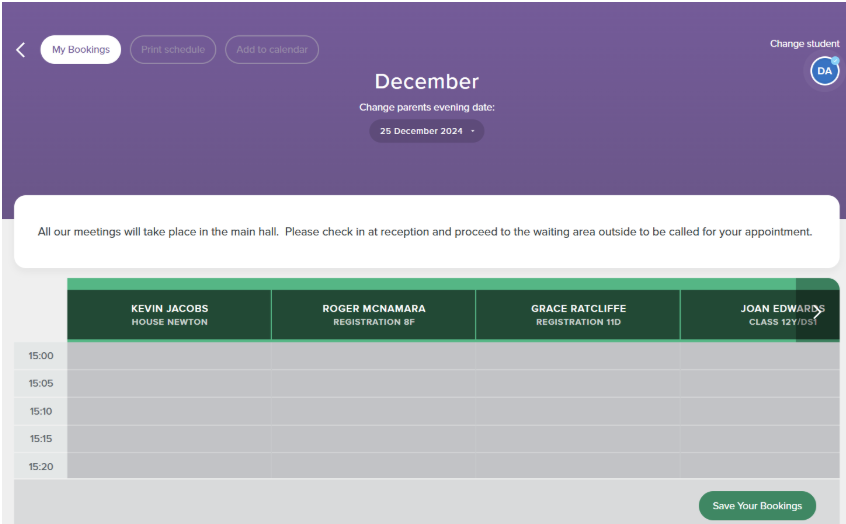Book the 15:00 slot with Kevin Jacobs
846x524 pixels.
[169, 356]
